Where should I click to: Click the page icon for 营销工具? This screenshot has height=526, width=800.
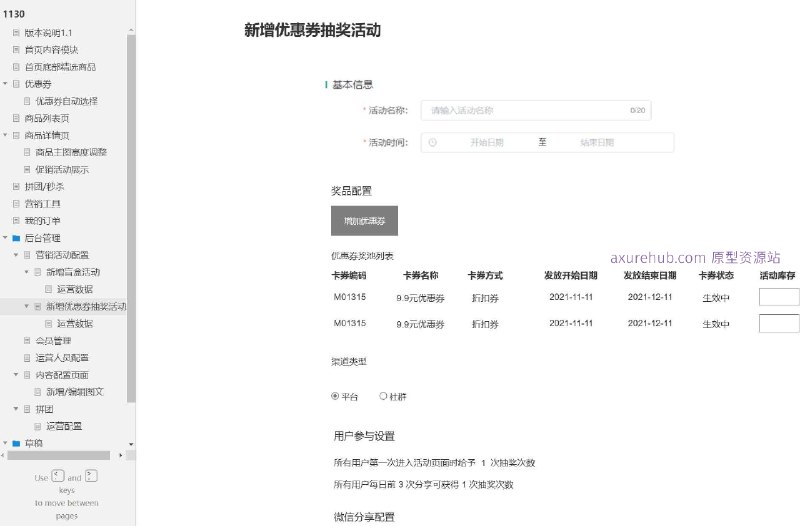(x=16, y=204)
